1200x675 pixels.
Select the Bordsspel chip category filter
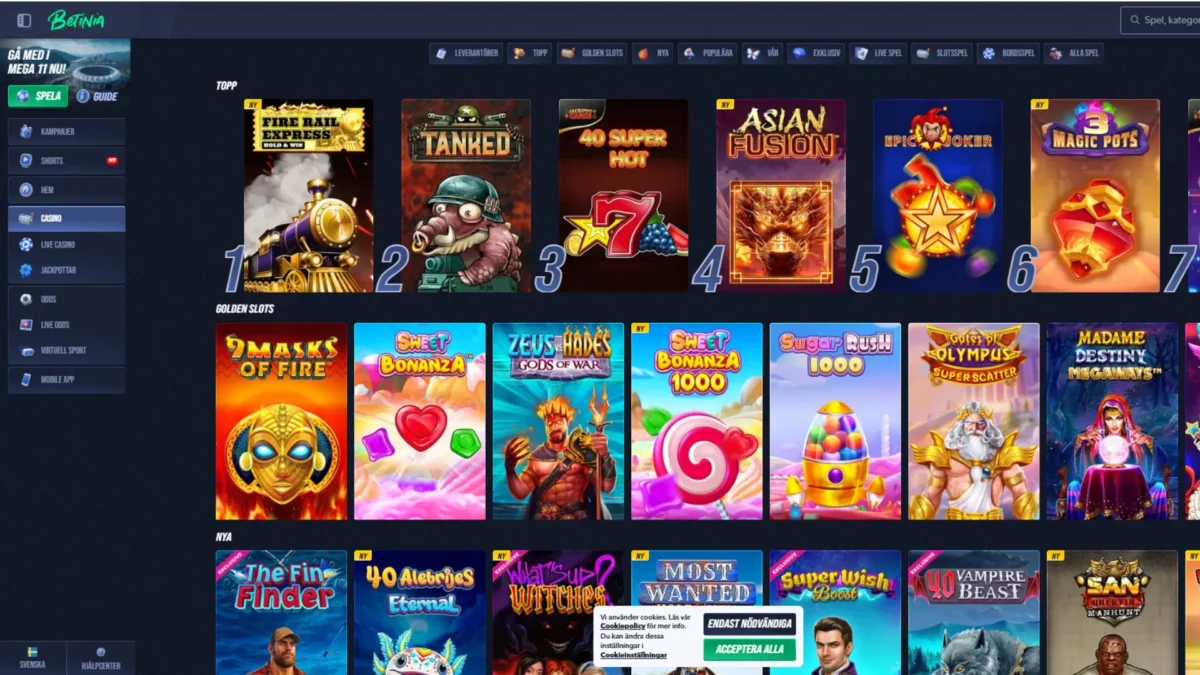[x=1008, y=53]
